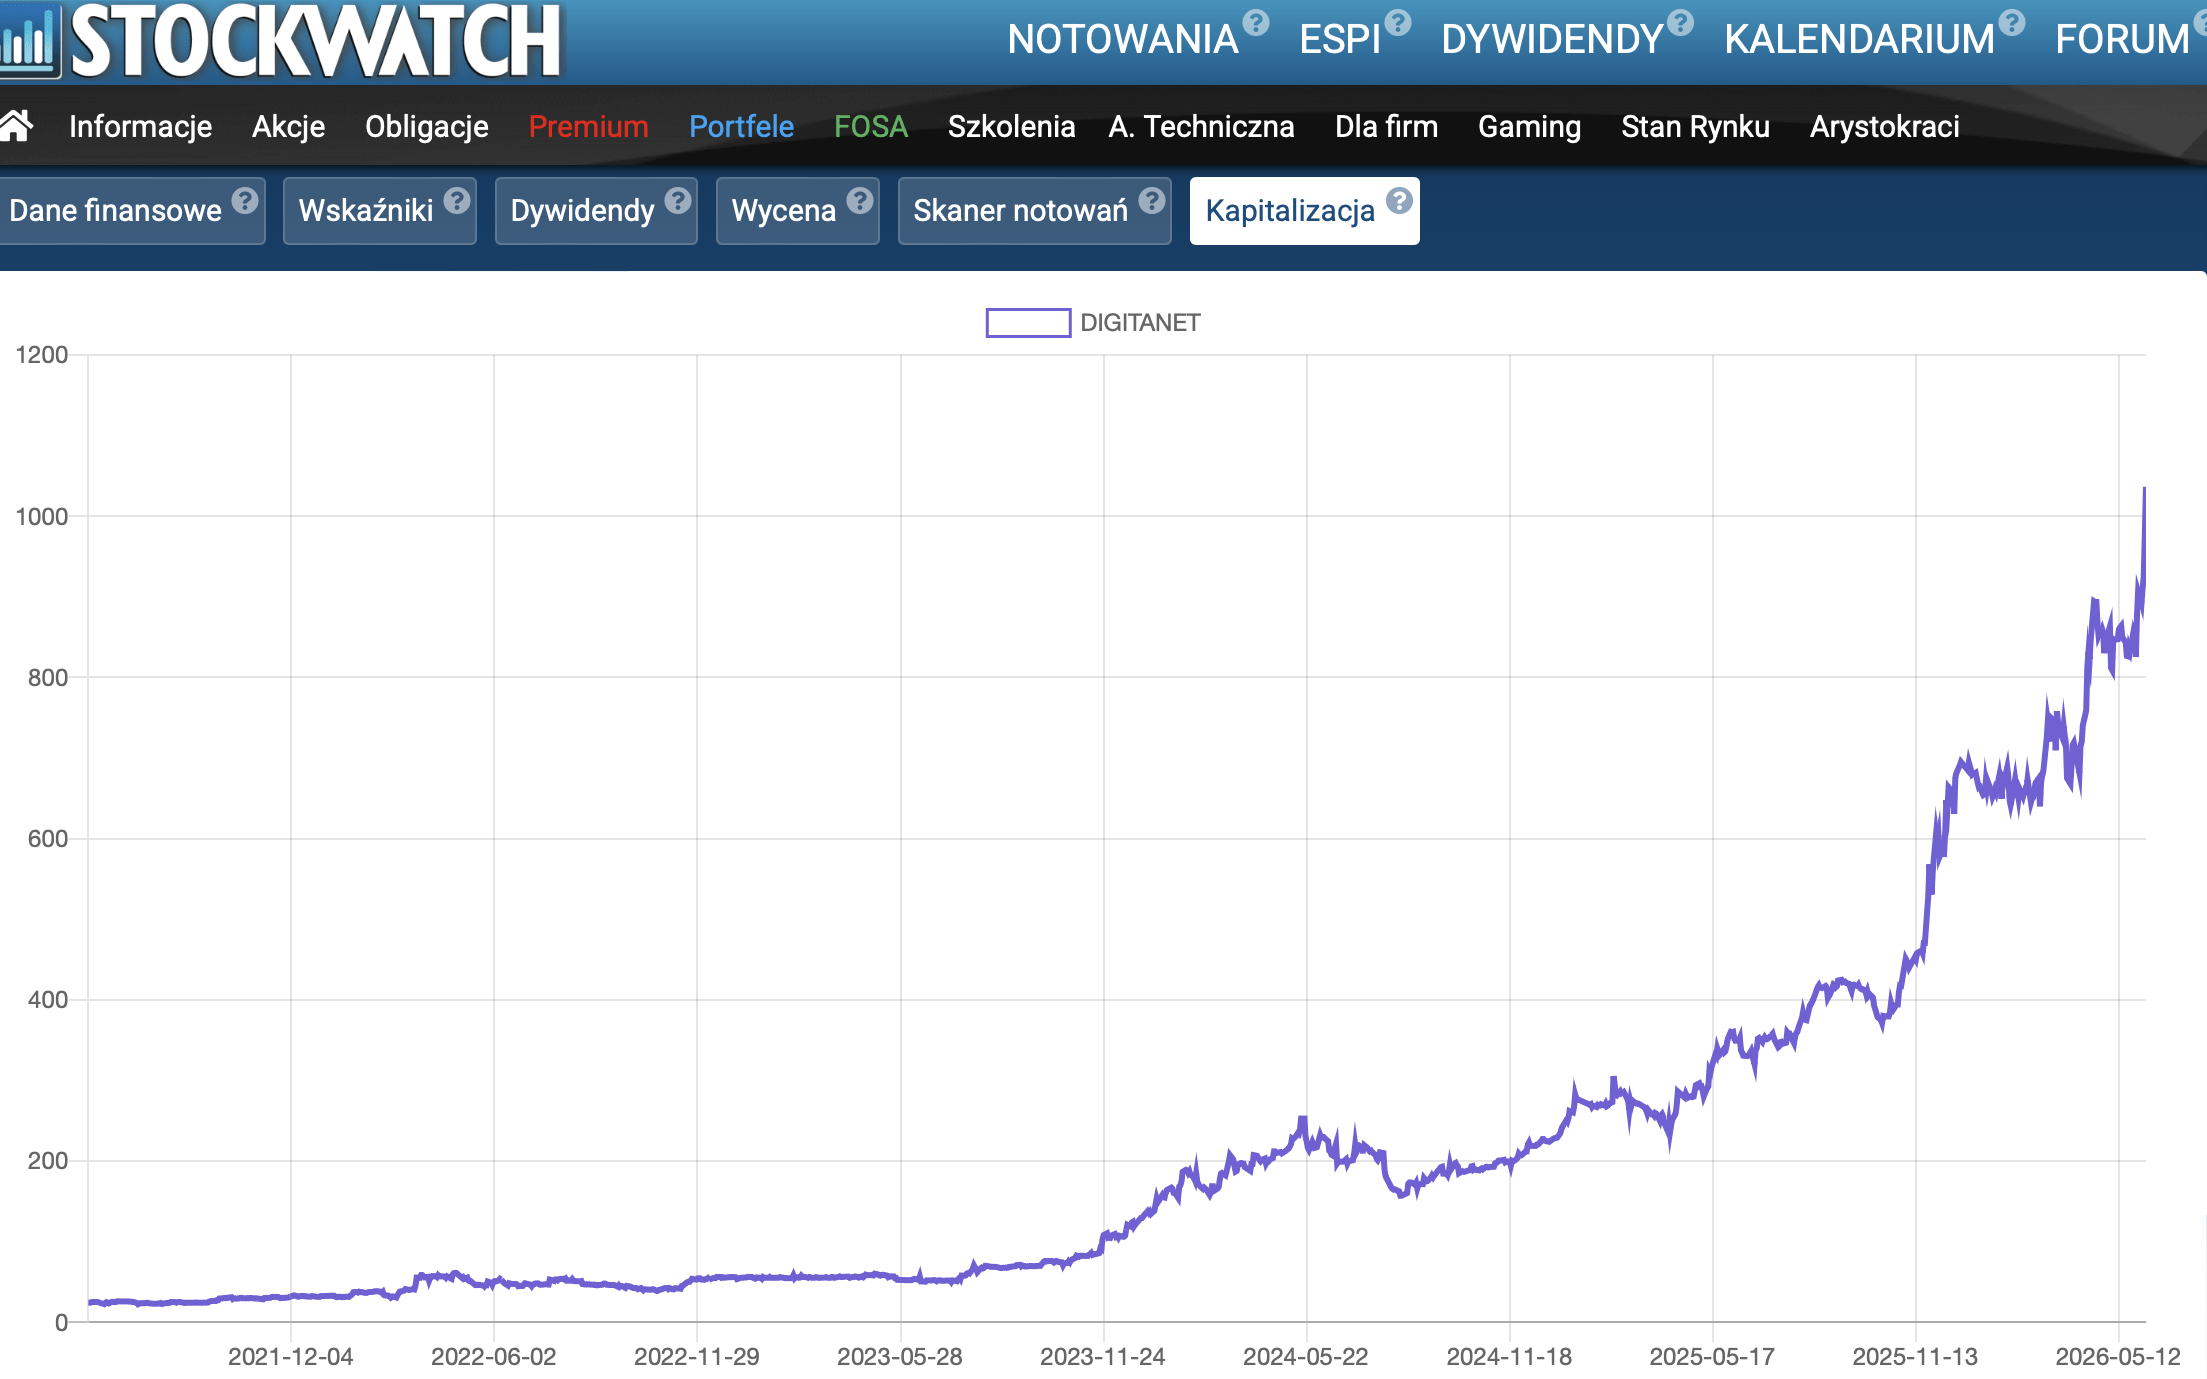Click help icon beside KALENDARIUM
2207x1379 pixels.
pos(2012,22)
